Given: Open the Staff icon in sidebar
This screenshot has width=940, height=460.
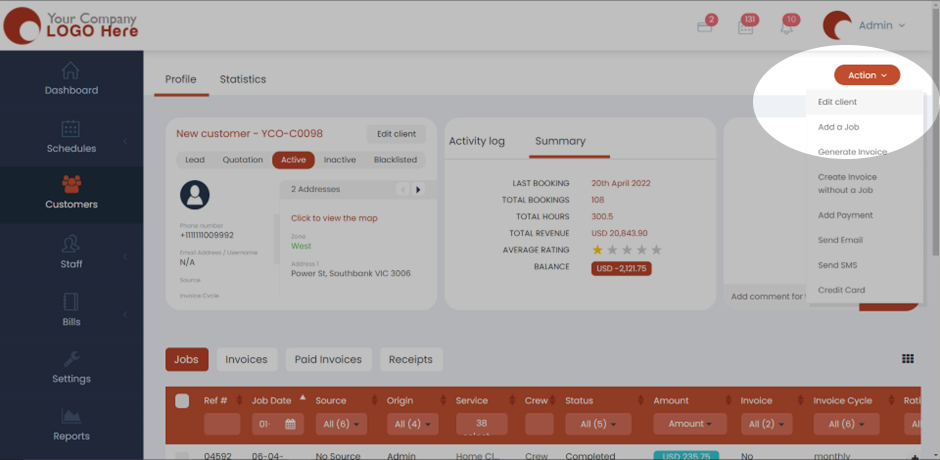Looking at the screenshot, I should point(70,244).
